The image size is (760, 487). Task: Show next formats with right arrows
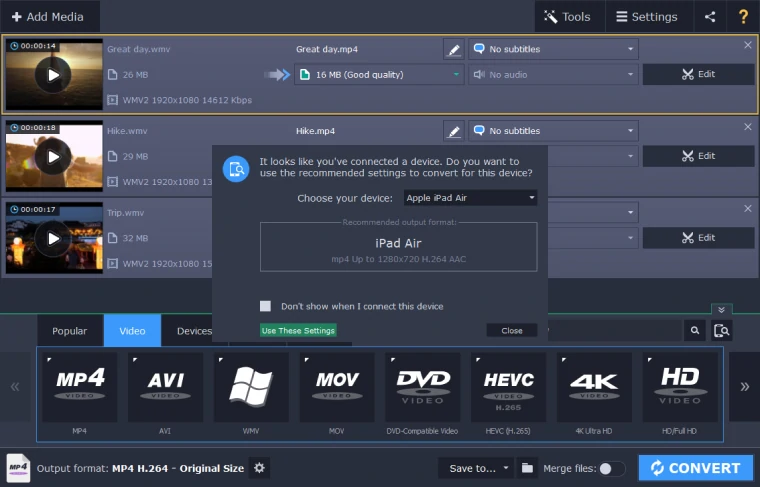tap(744, 387)
